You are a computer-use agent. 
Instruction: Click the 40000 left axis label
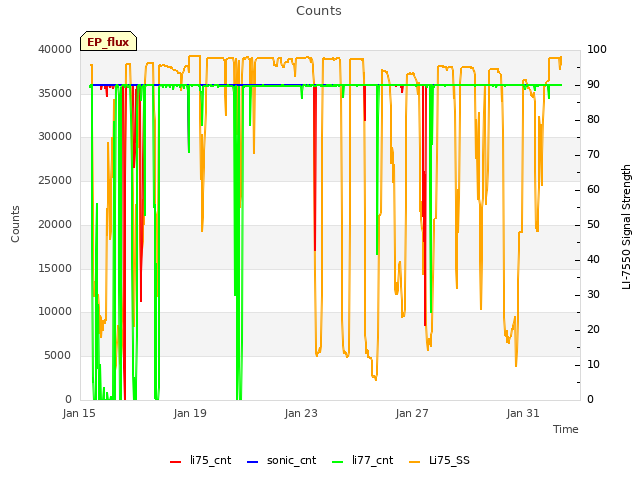tap(55, 49)
